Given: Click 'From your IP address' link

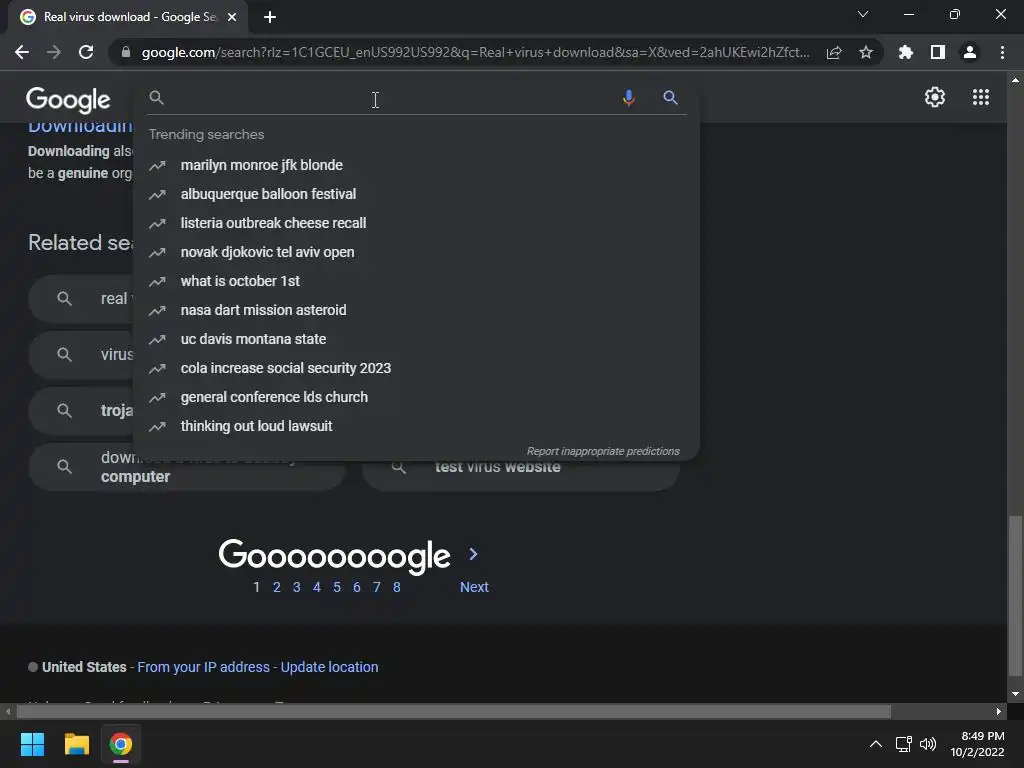Looking at the screenshot, I should tap(203, 667).
